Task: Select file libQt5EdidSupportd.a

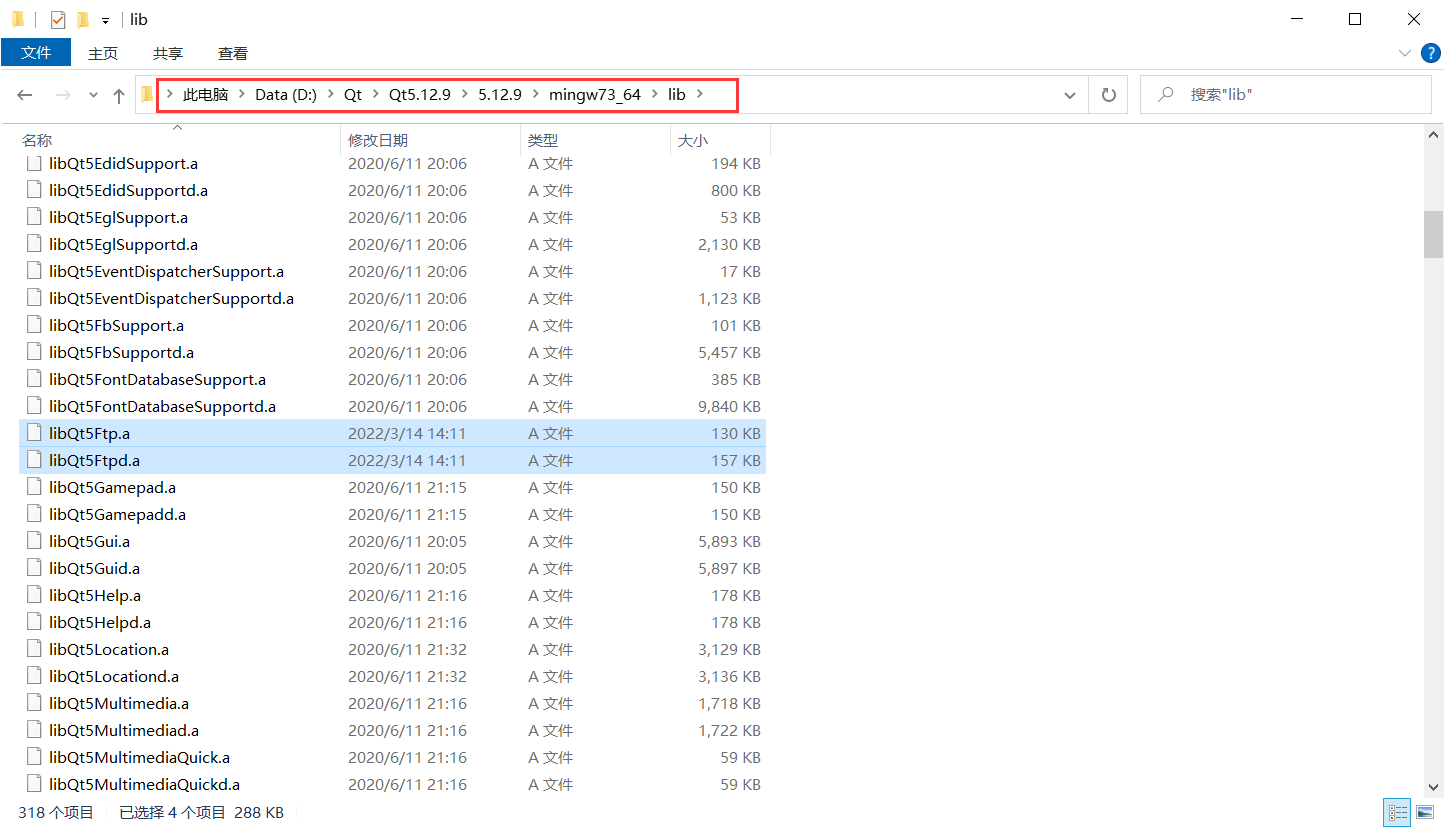Action: point(392,190)
